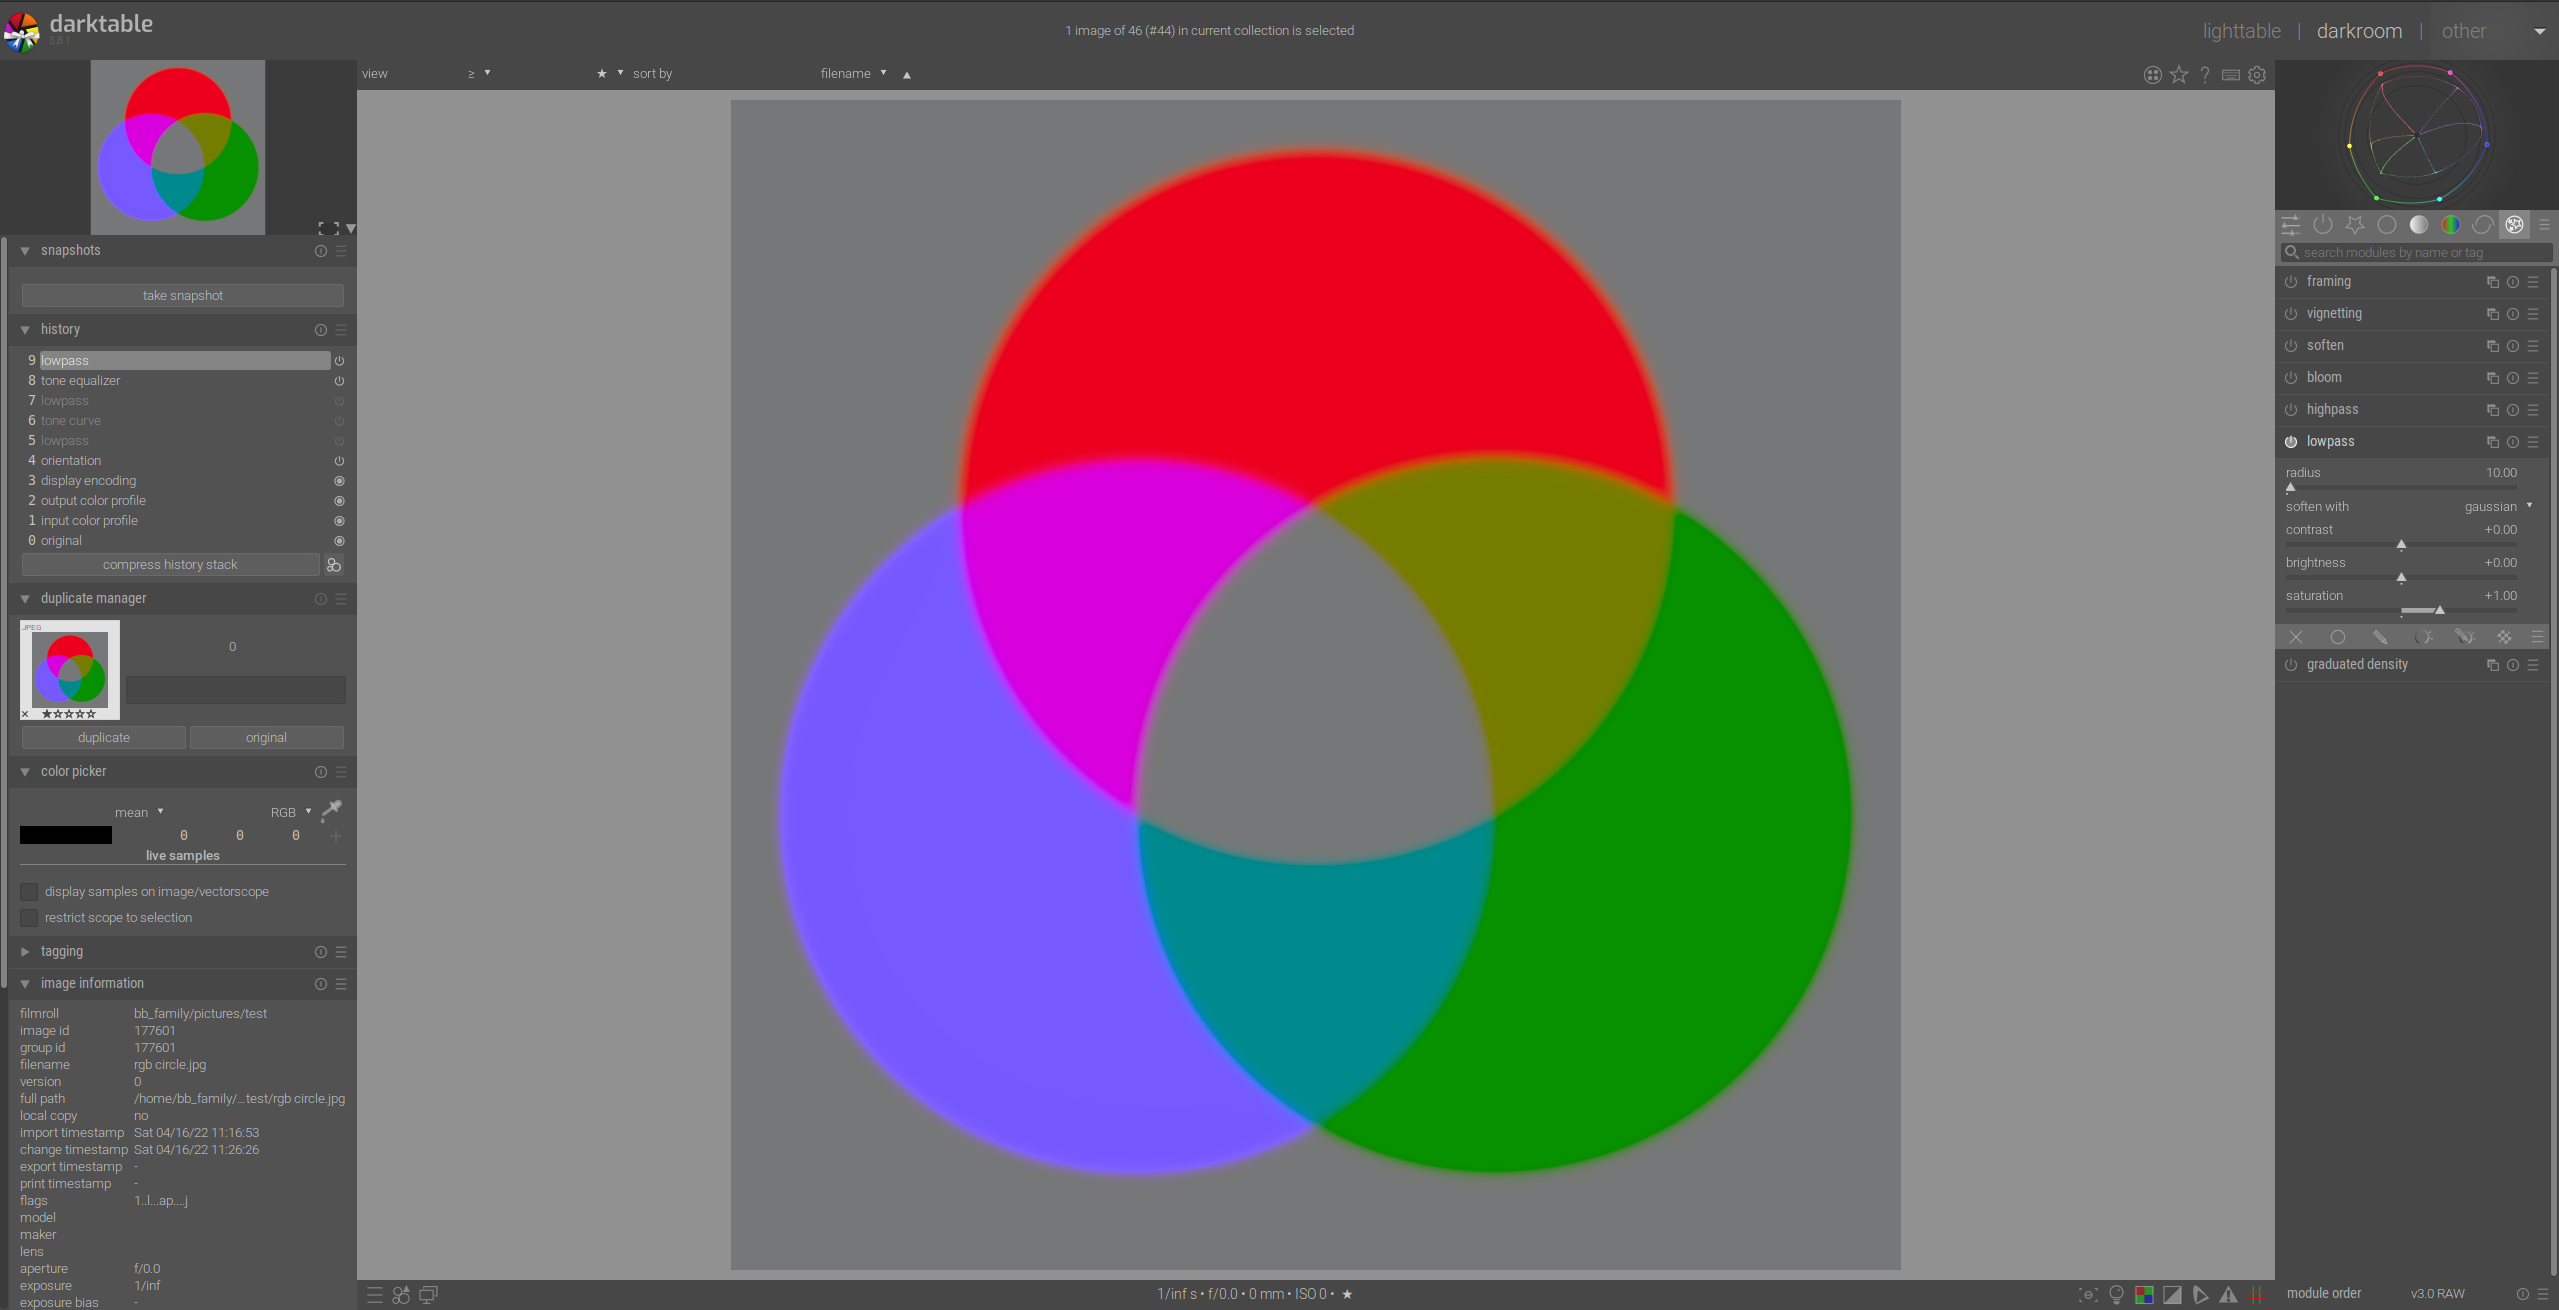The image size is (2559, 1310).
Task: Disable the lowpass module power button
Action: (2291, 442)
